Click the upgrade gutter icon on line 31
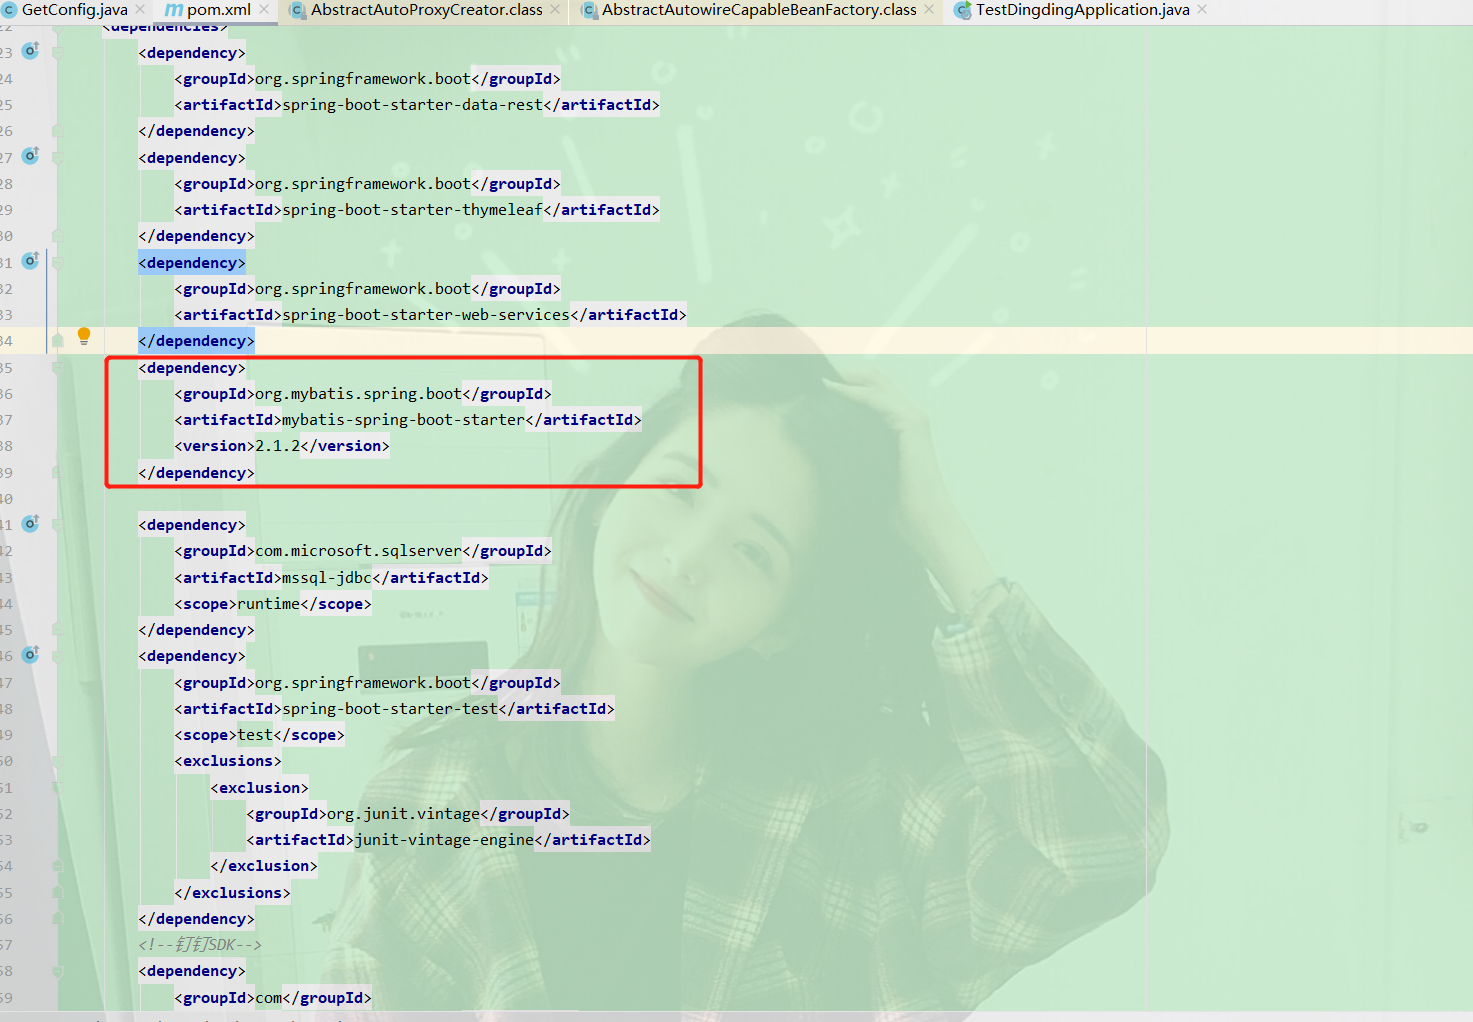 [x=30, y=260]
